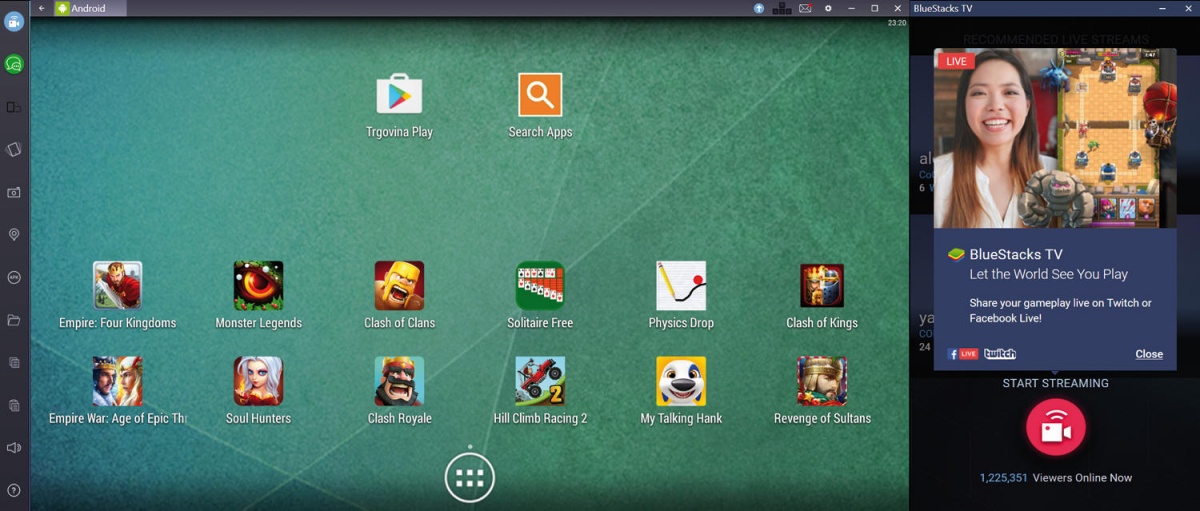Open Clash of Kings
The image size is (1200, 511).
pos(822,296)
